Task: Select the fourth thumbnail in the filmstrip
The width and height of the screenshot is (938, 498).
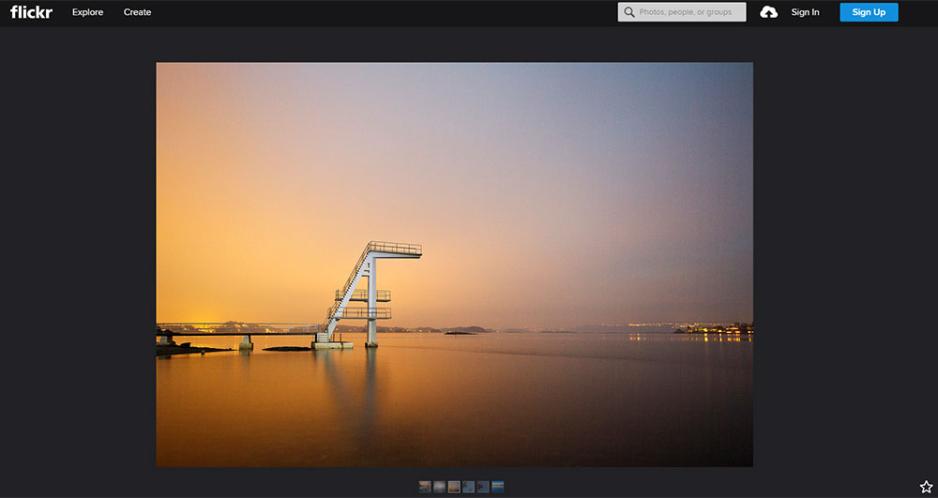Action: click(468, 487)
